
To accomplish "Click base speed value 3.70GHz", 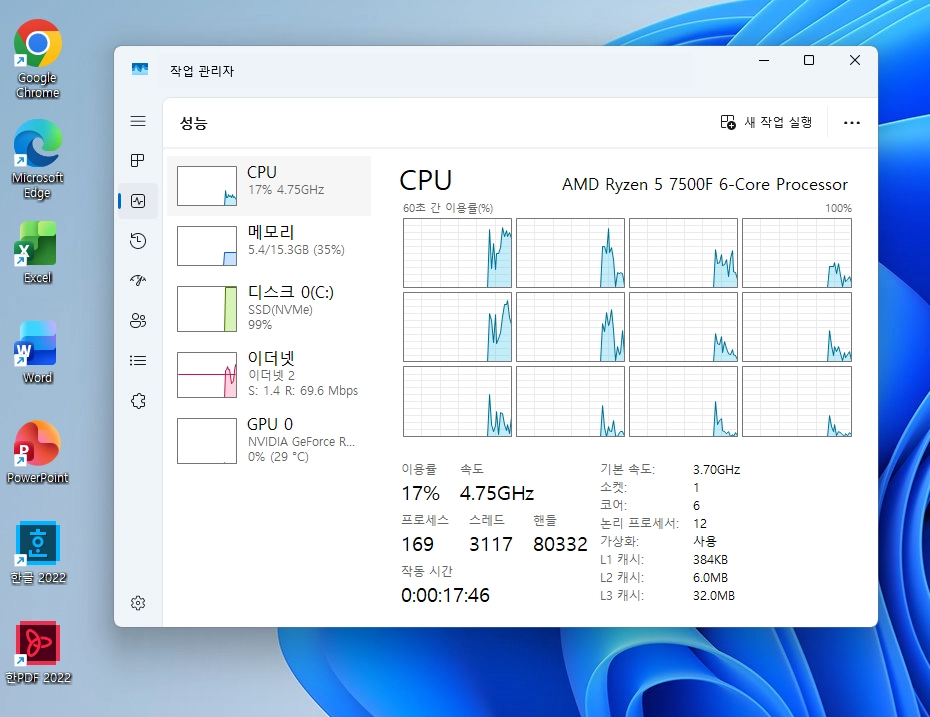I will click(716, 470).
